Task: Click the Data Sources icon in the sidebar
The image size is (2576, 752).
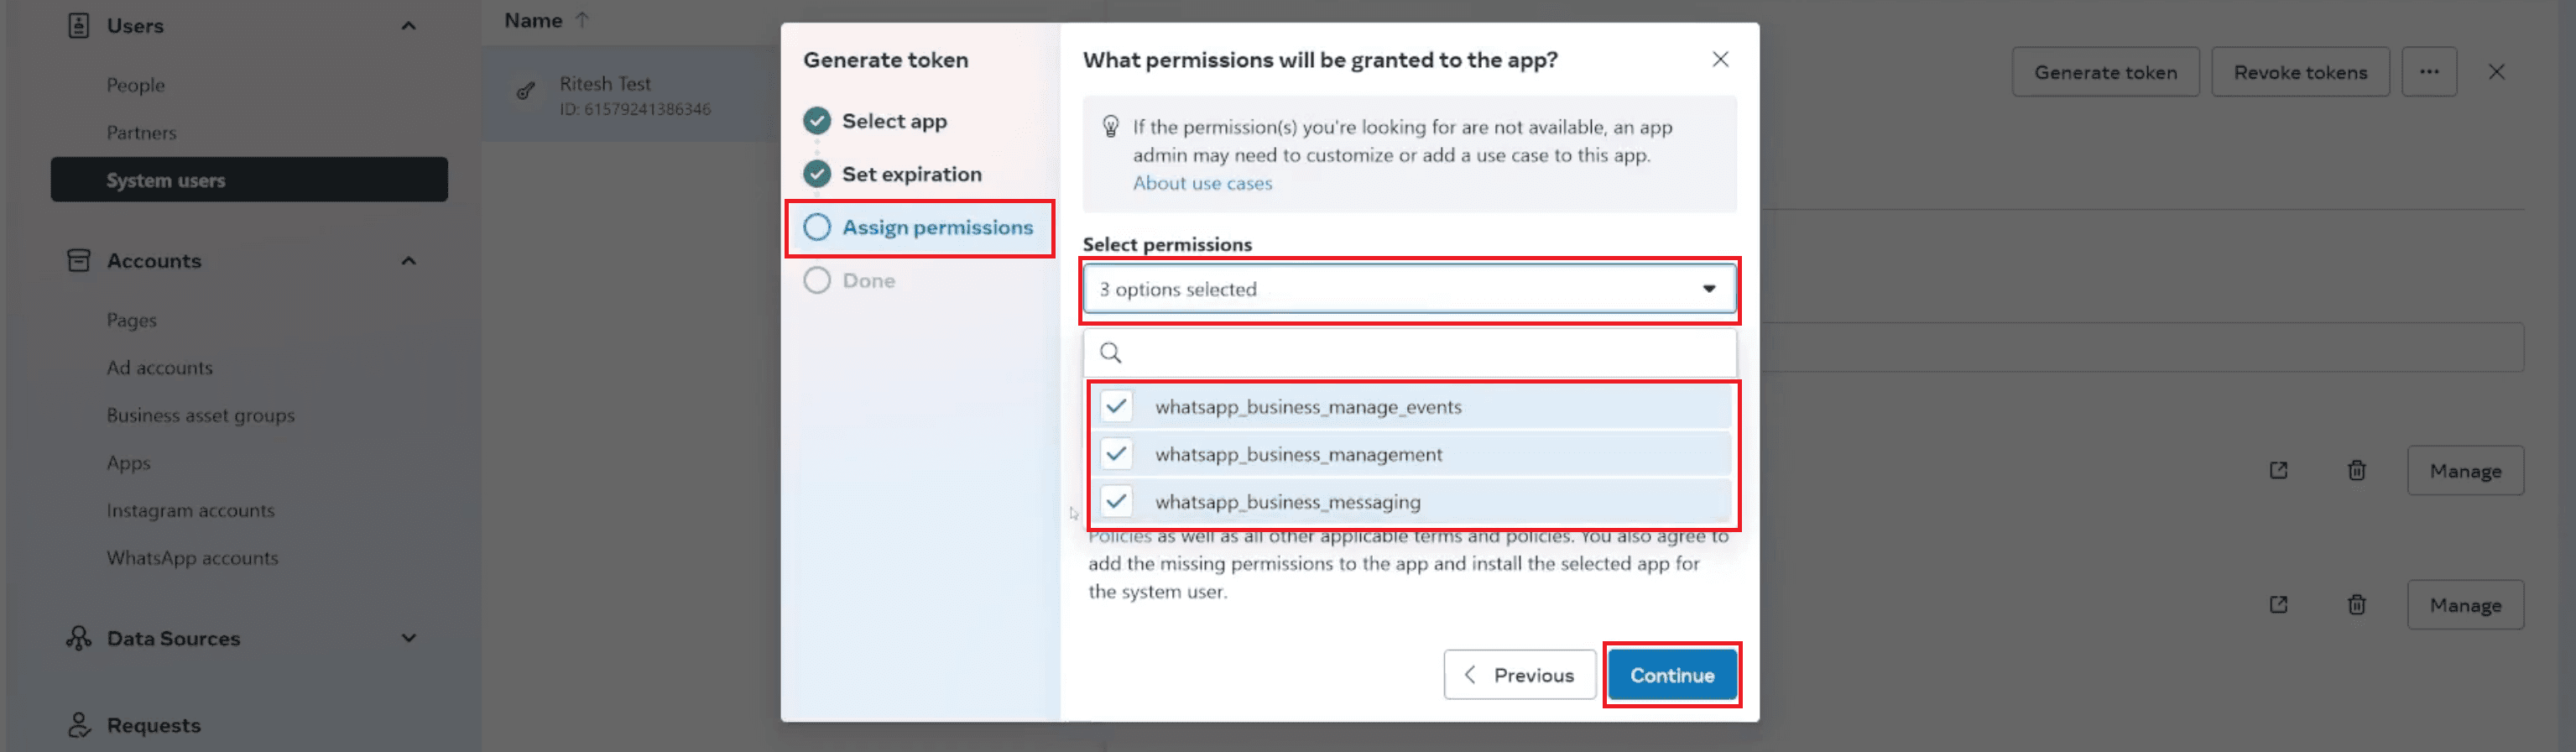Action: (x=77, y=638)
